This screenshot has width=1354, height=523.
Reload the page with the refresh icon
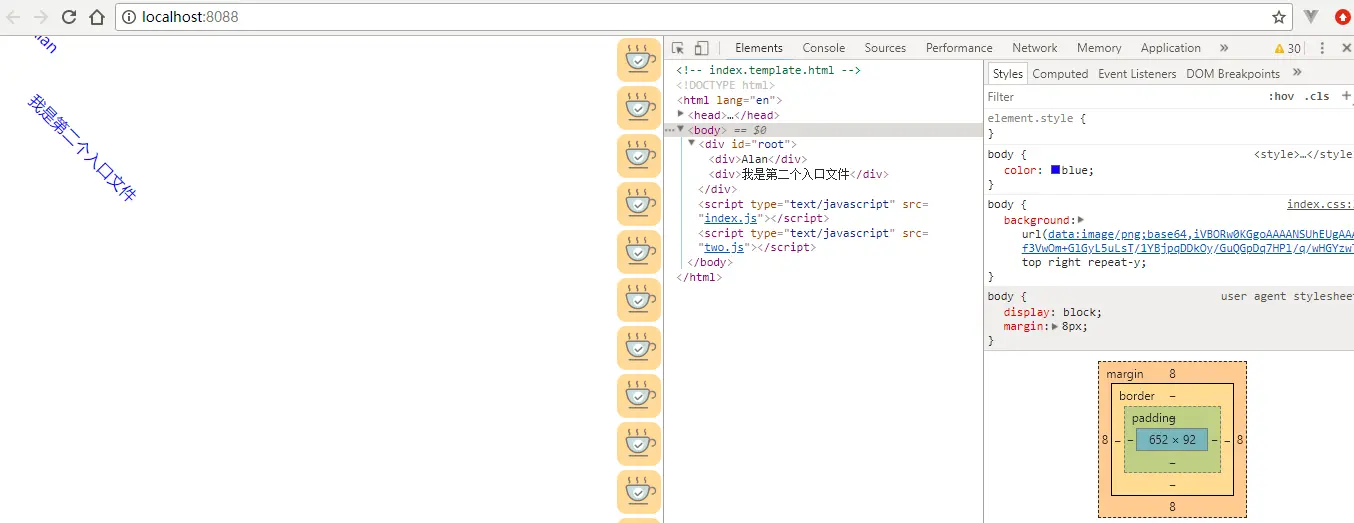tap(69, 17)
